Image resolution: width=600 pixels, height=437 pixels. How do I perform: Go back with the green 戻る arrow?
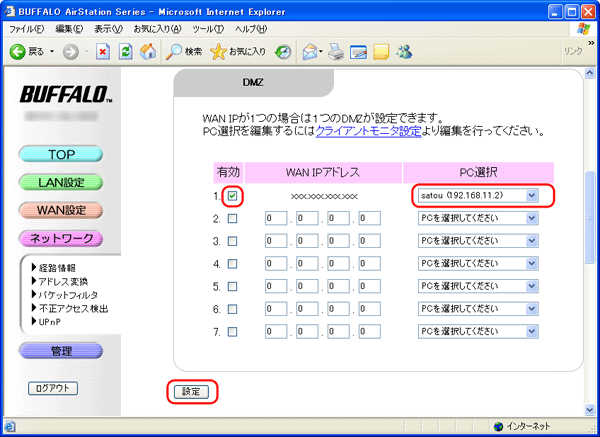27,52
